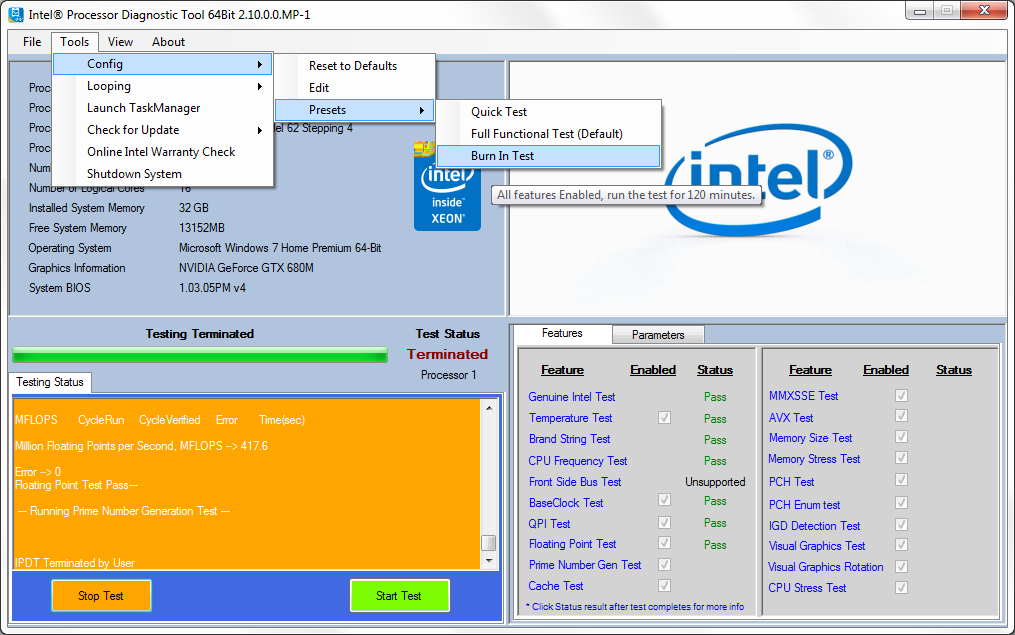This screenshot has height=635, width=1015.
Task: Toggle the Memory Size Test checkbox
Action: tap(901, 437)
